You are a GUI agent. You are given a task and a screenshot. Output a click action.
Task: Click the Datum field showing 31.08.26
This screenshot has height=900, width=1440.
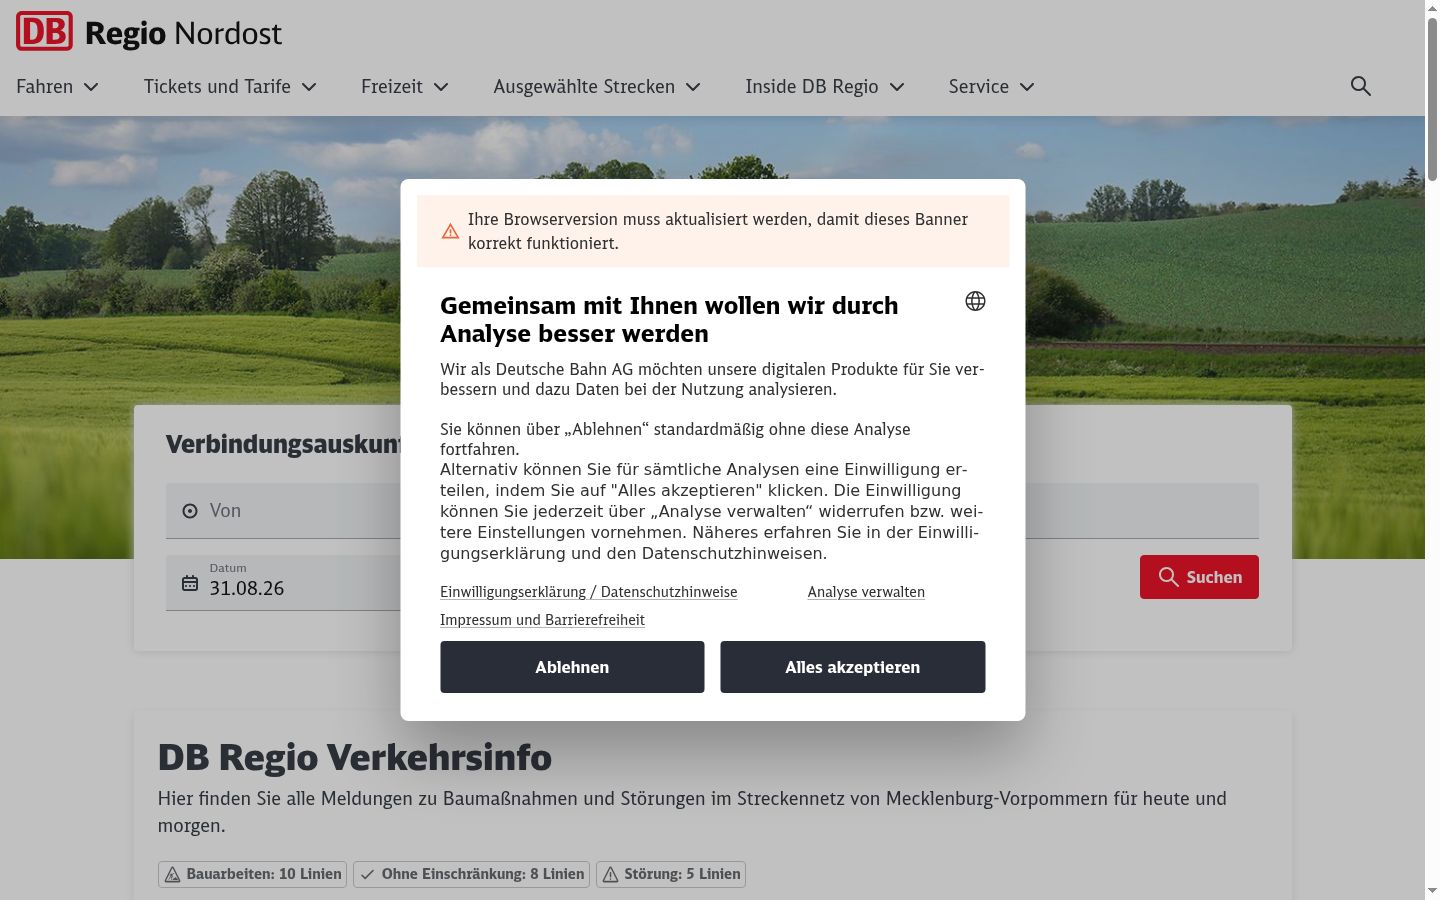[x=284, y=583]
